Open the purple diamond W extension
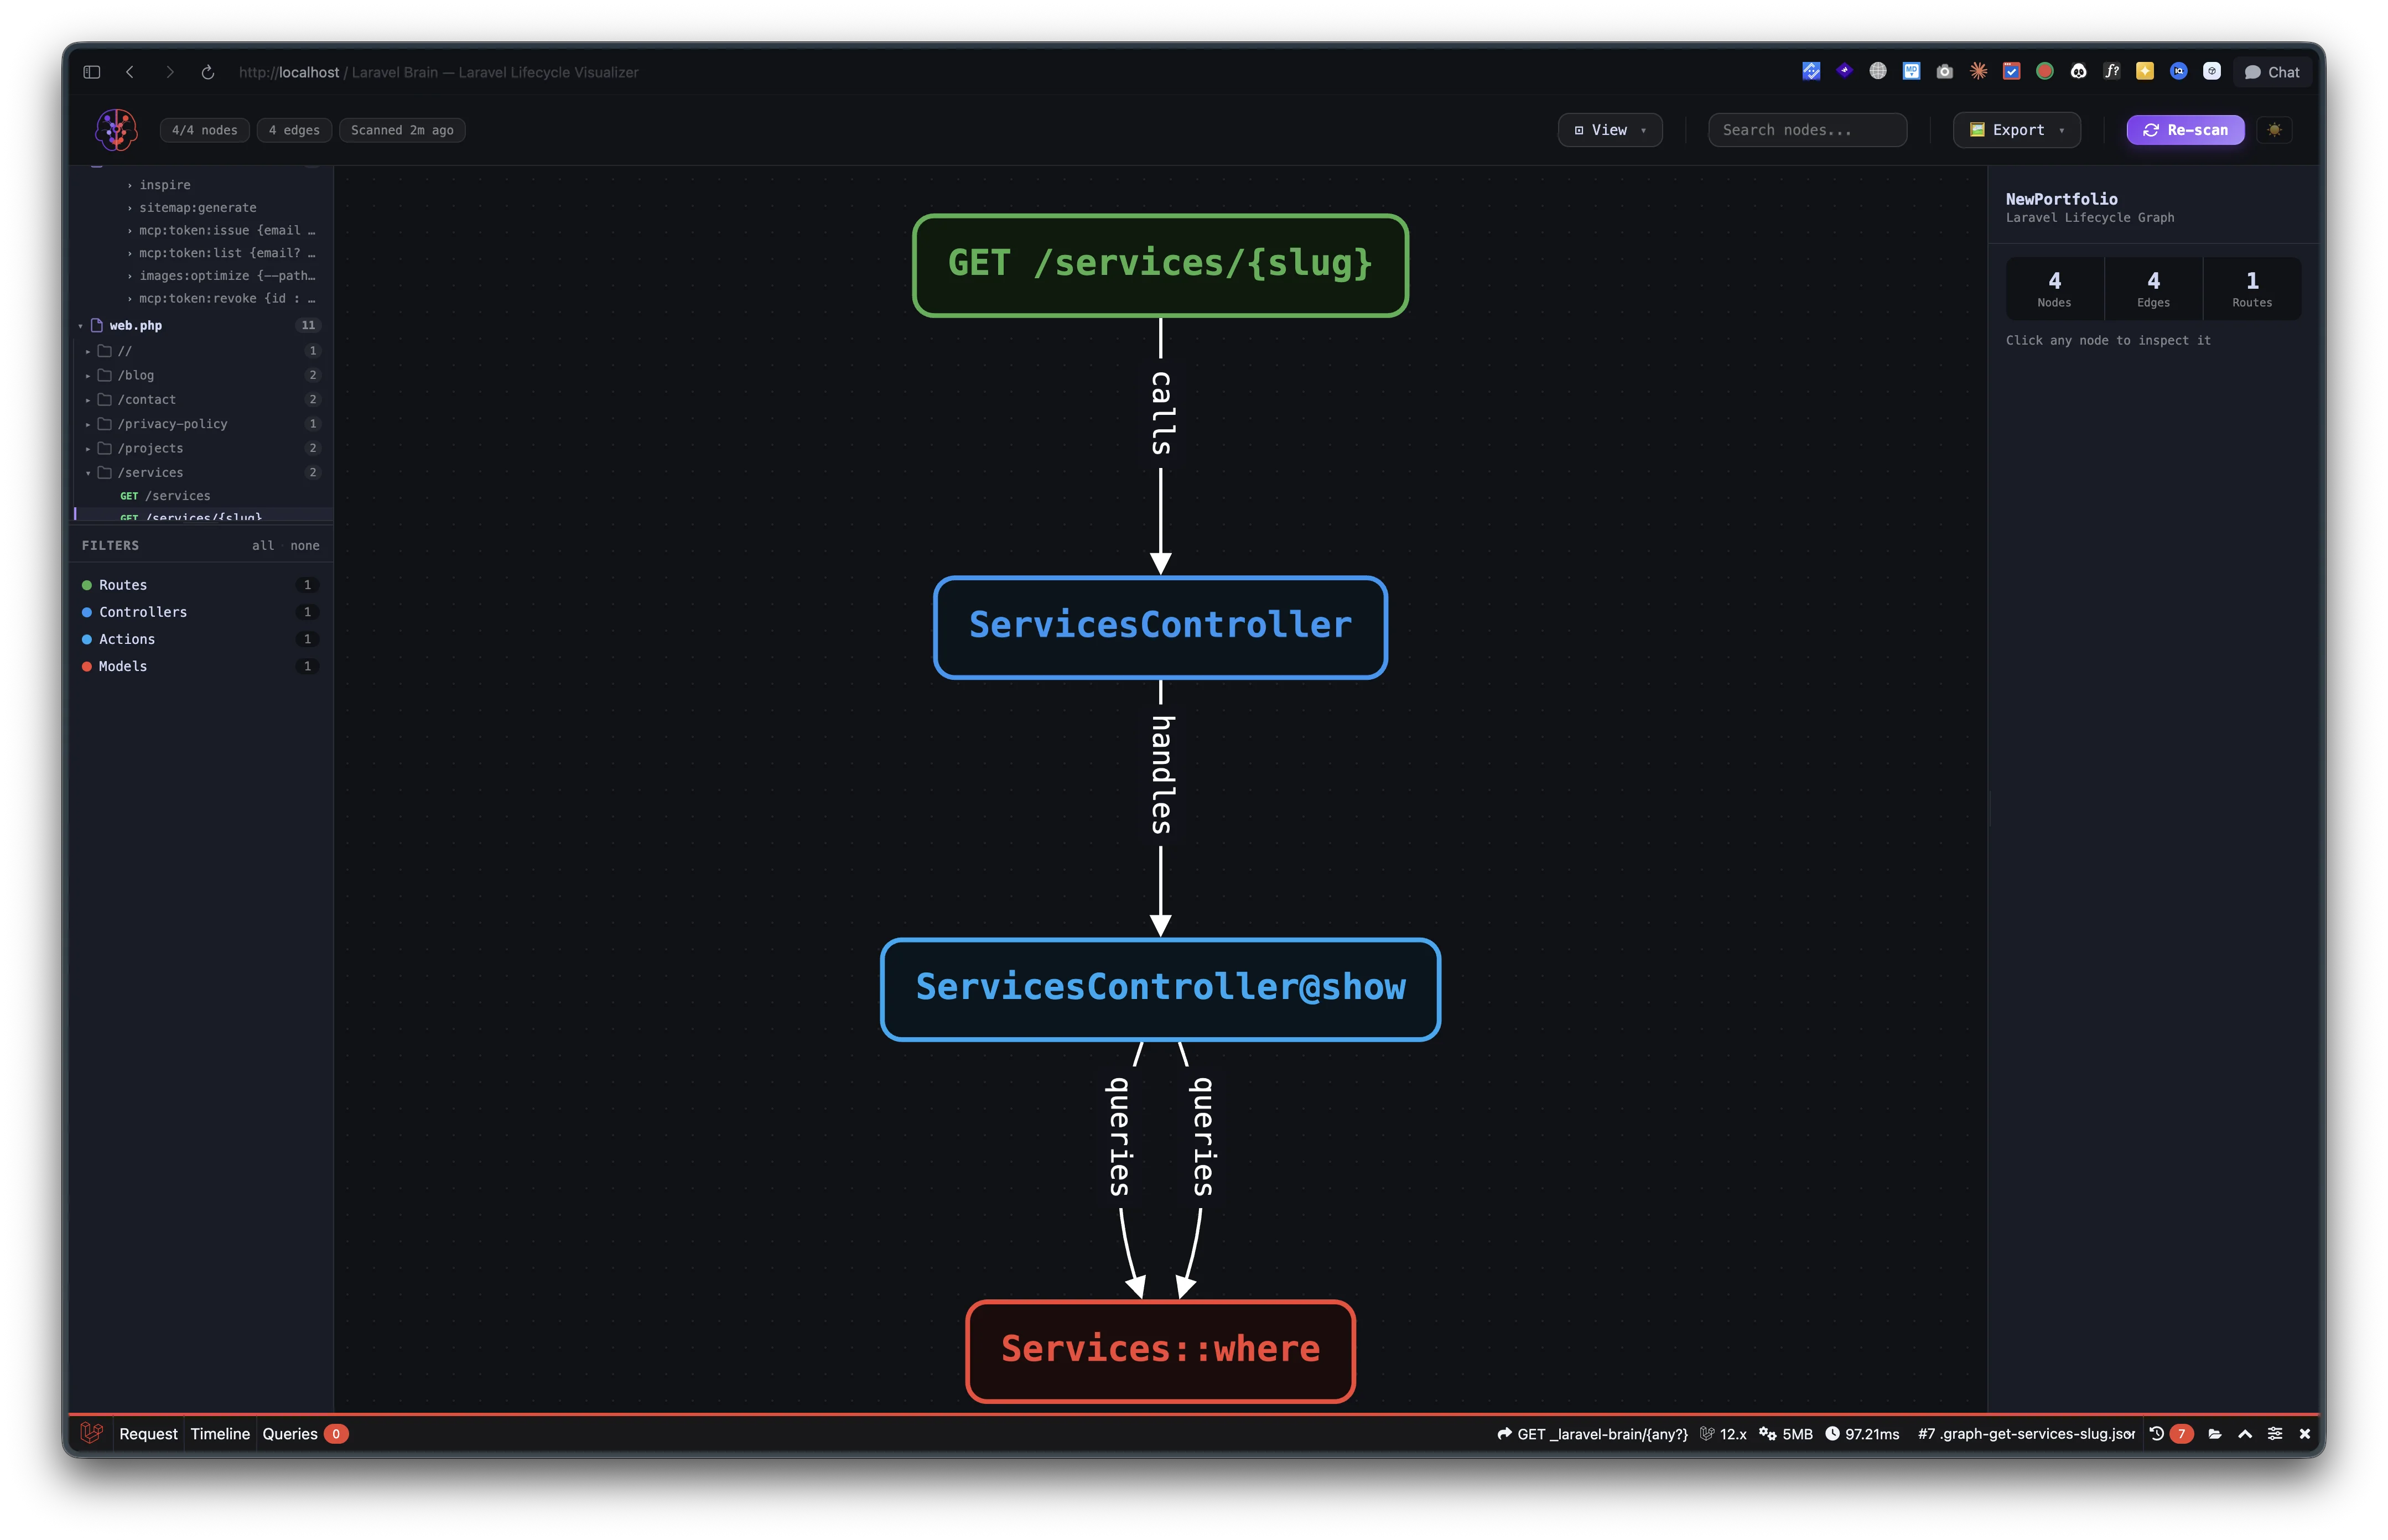Image resolution: width=2388 pixels, height=1540 pixels. (x=1845, y=71)
